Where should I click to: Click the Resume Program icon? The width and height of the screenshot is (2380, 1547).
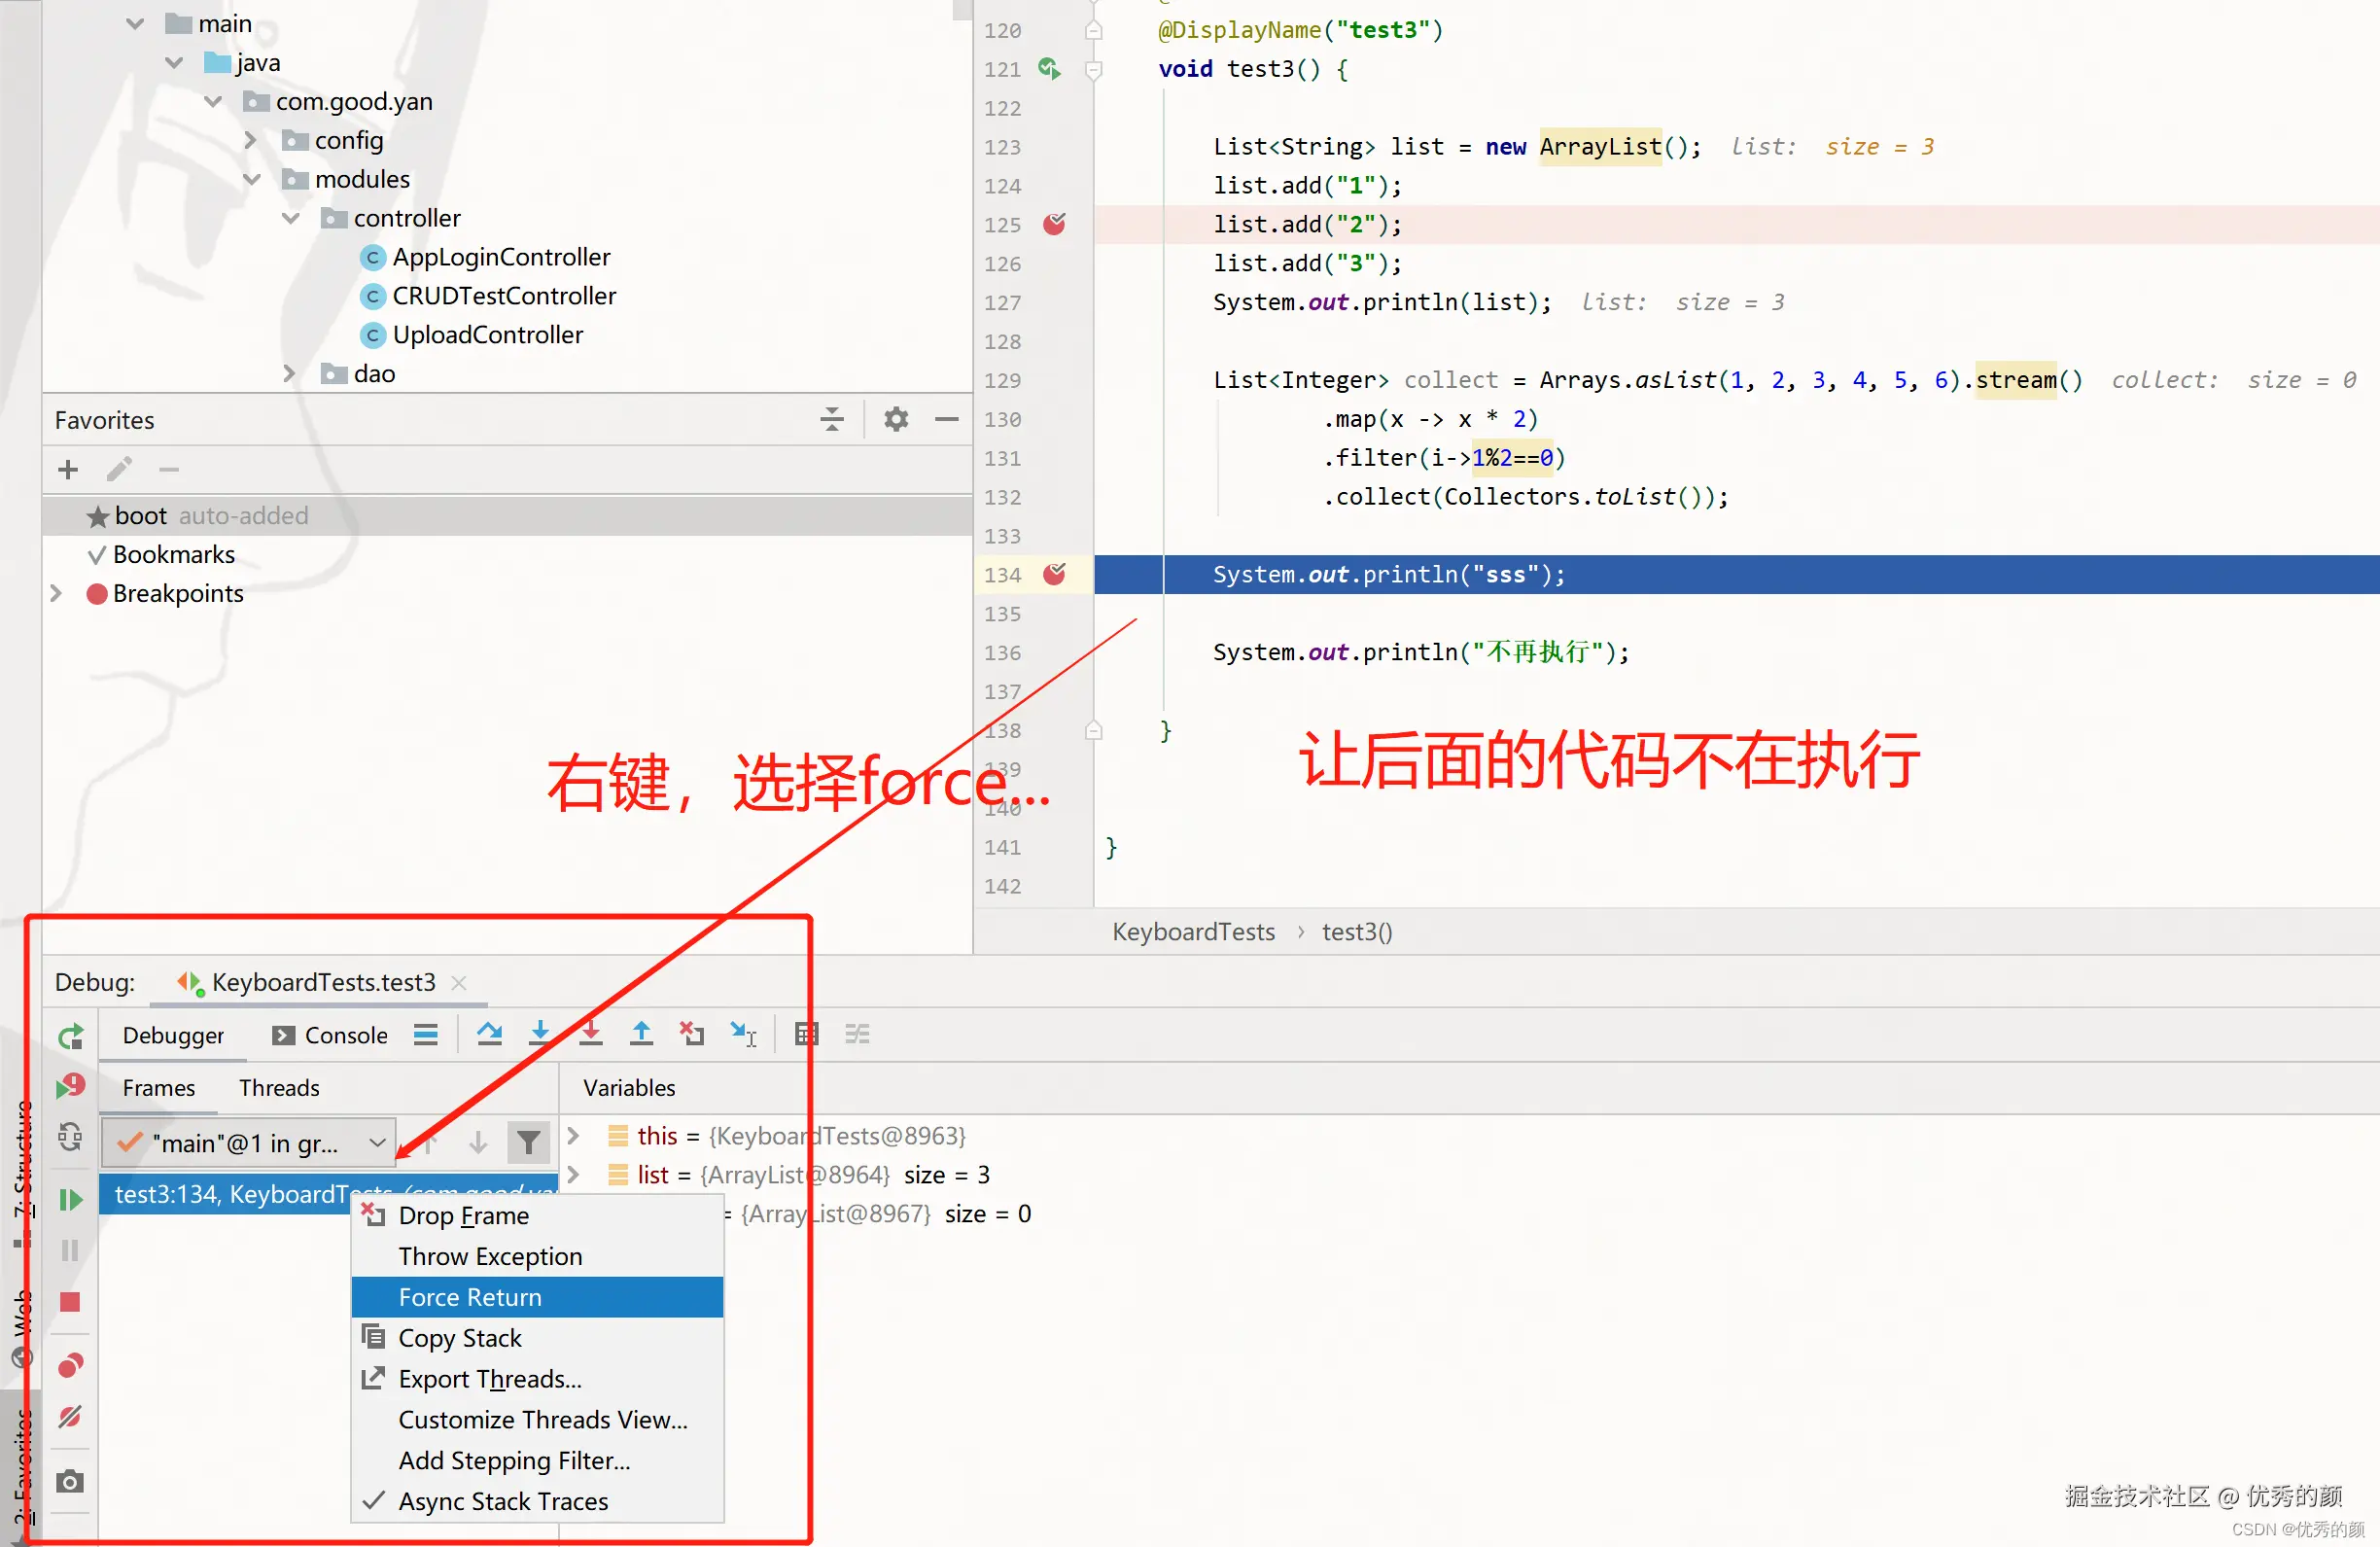pyautogui.click(x=70, y=1199)
